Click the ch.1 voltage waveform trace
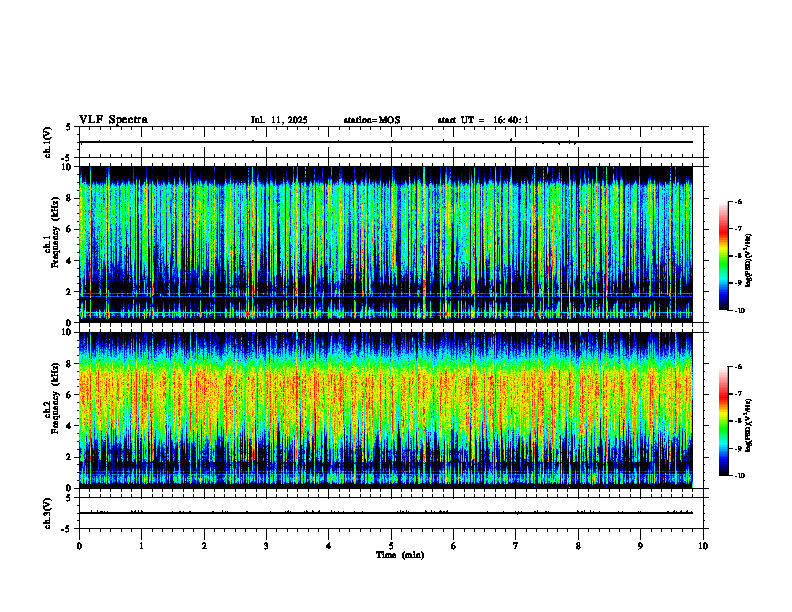This screenshot has height=612, width=792. [x=386, y=142]
